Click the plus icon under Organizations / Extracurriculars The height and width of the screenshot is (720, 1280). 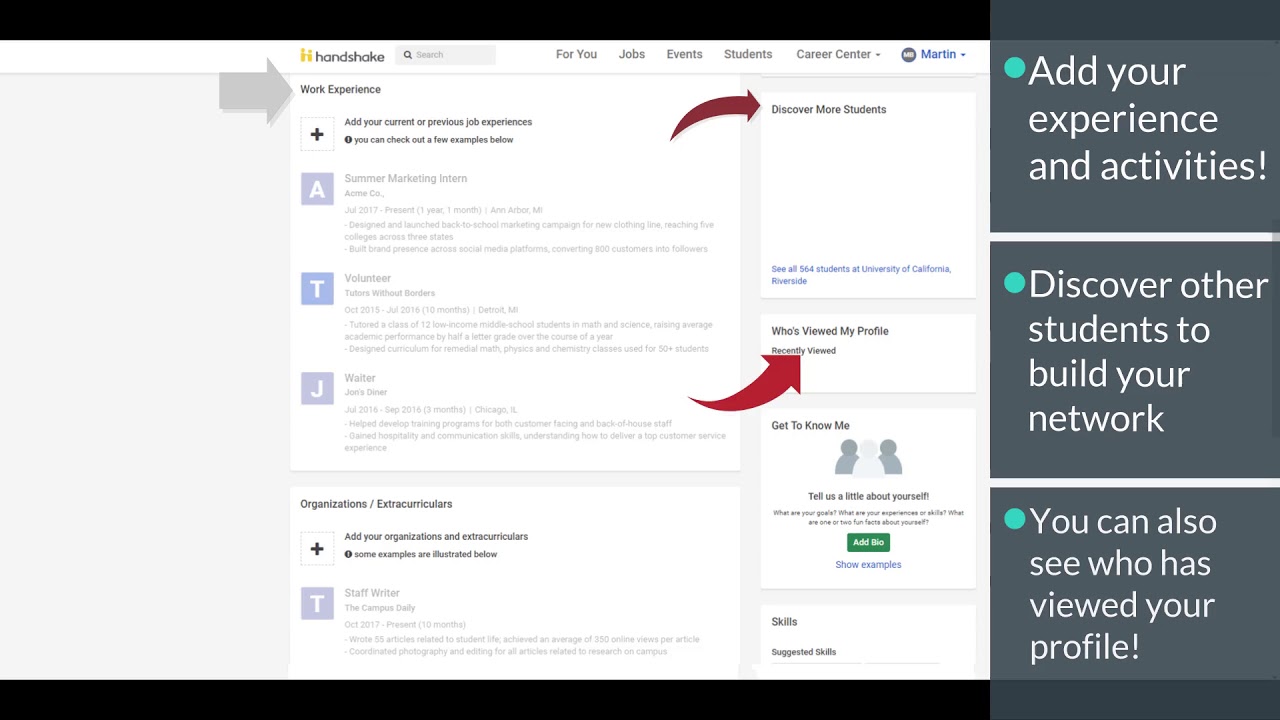[317, 549]
